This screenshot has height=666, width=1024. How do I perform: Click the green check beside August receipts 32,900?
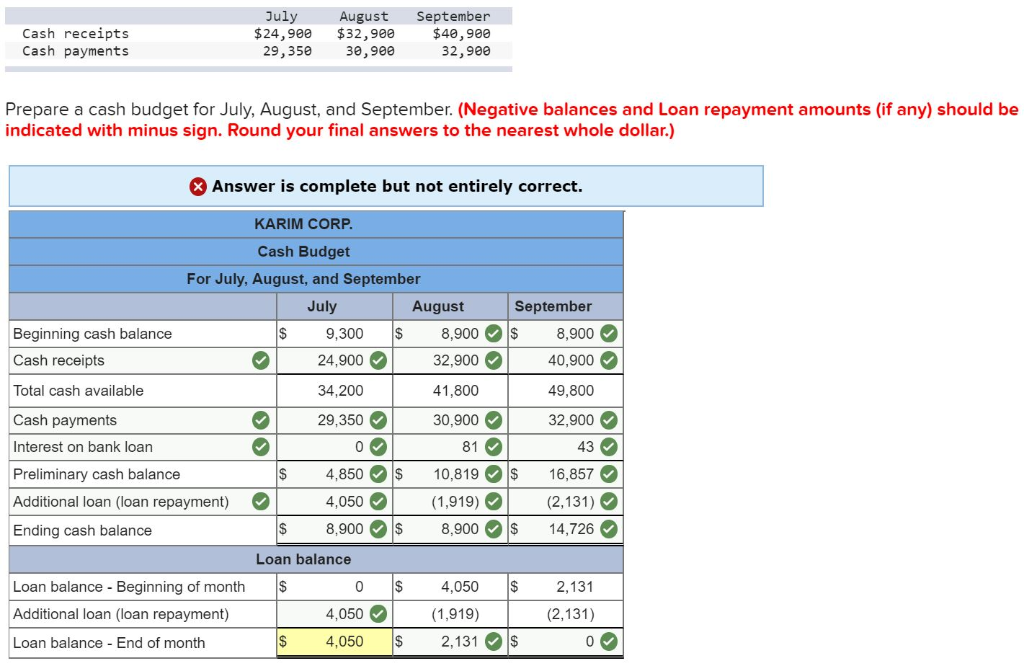tap(494, 360)
